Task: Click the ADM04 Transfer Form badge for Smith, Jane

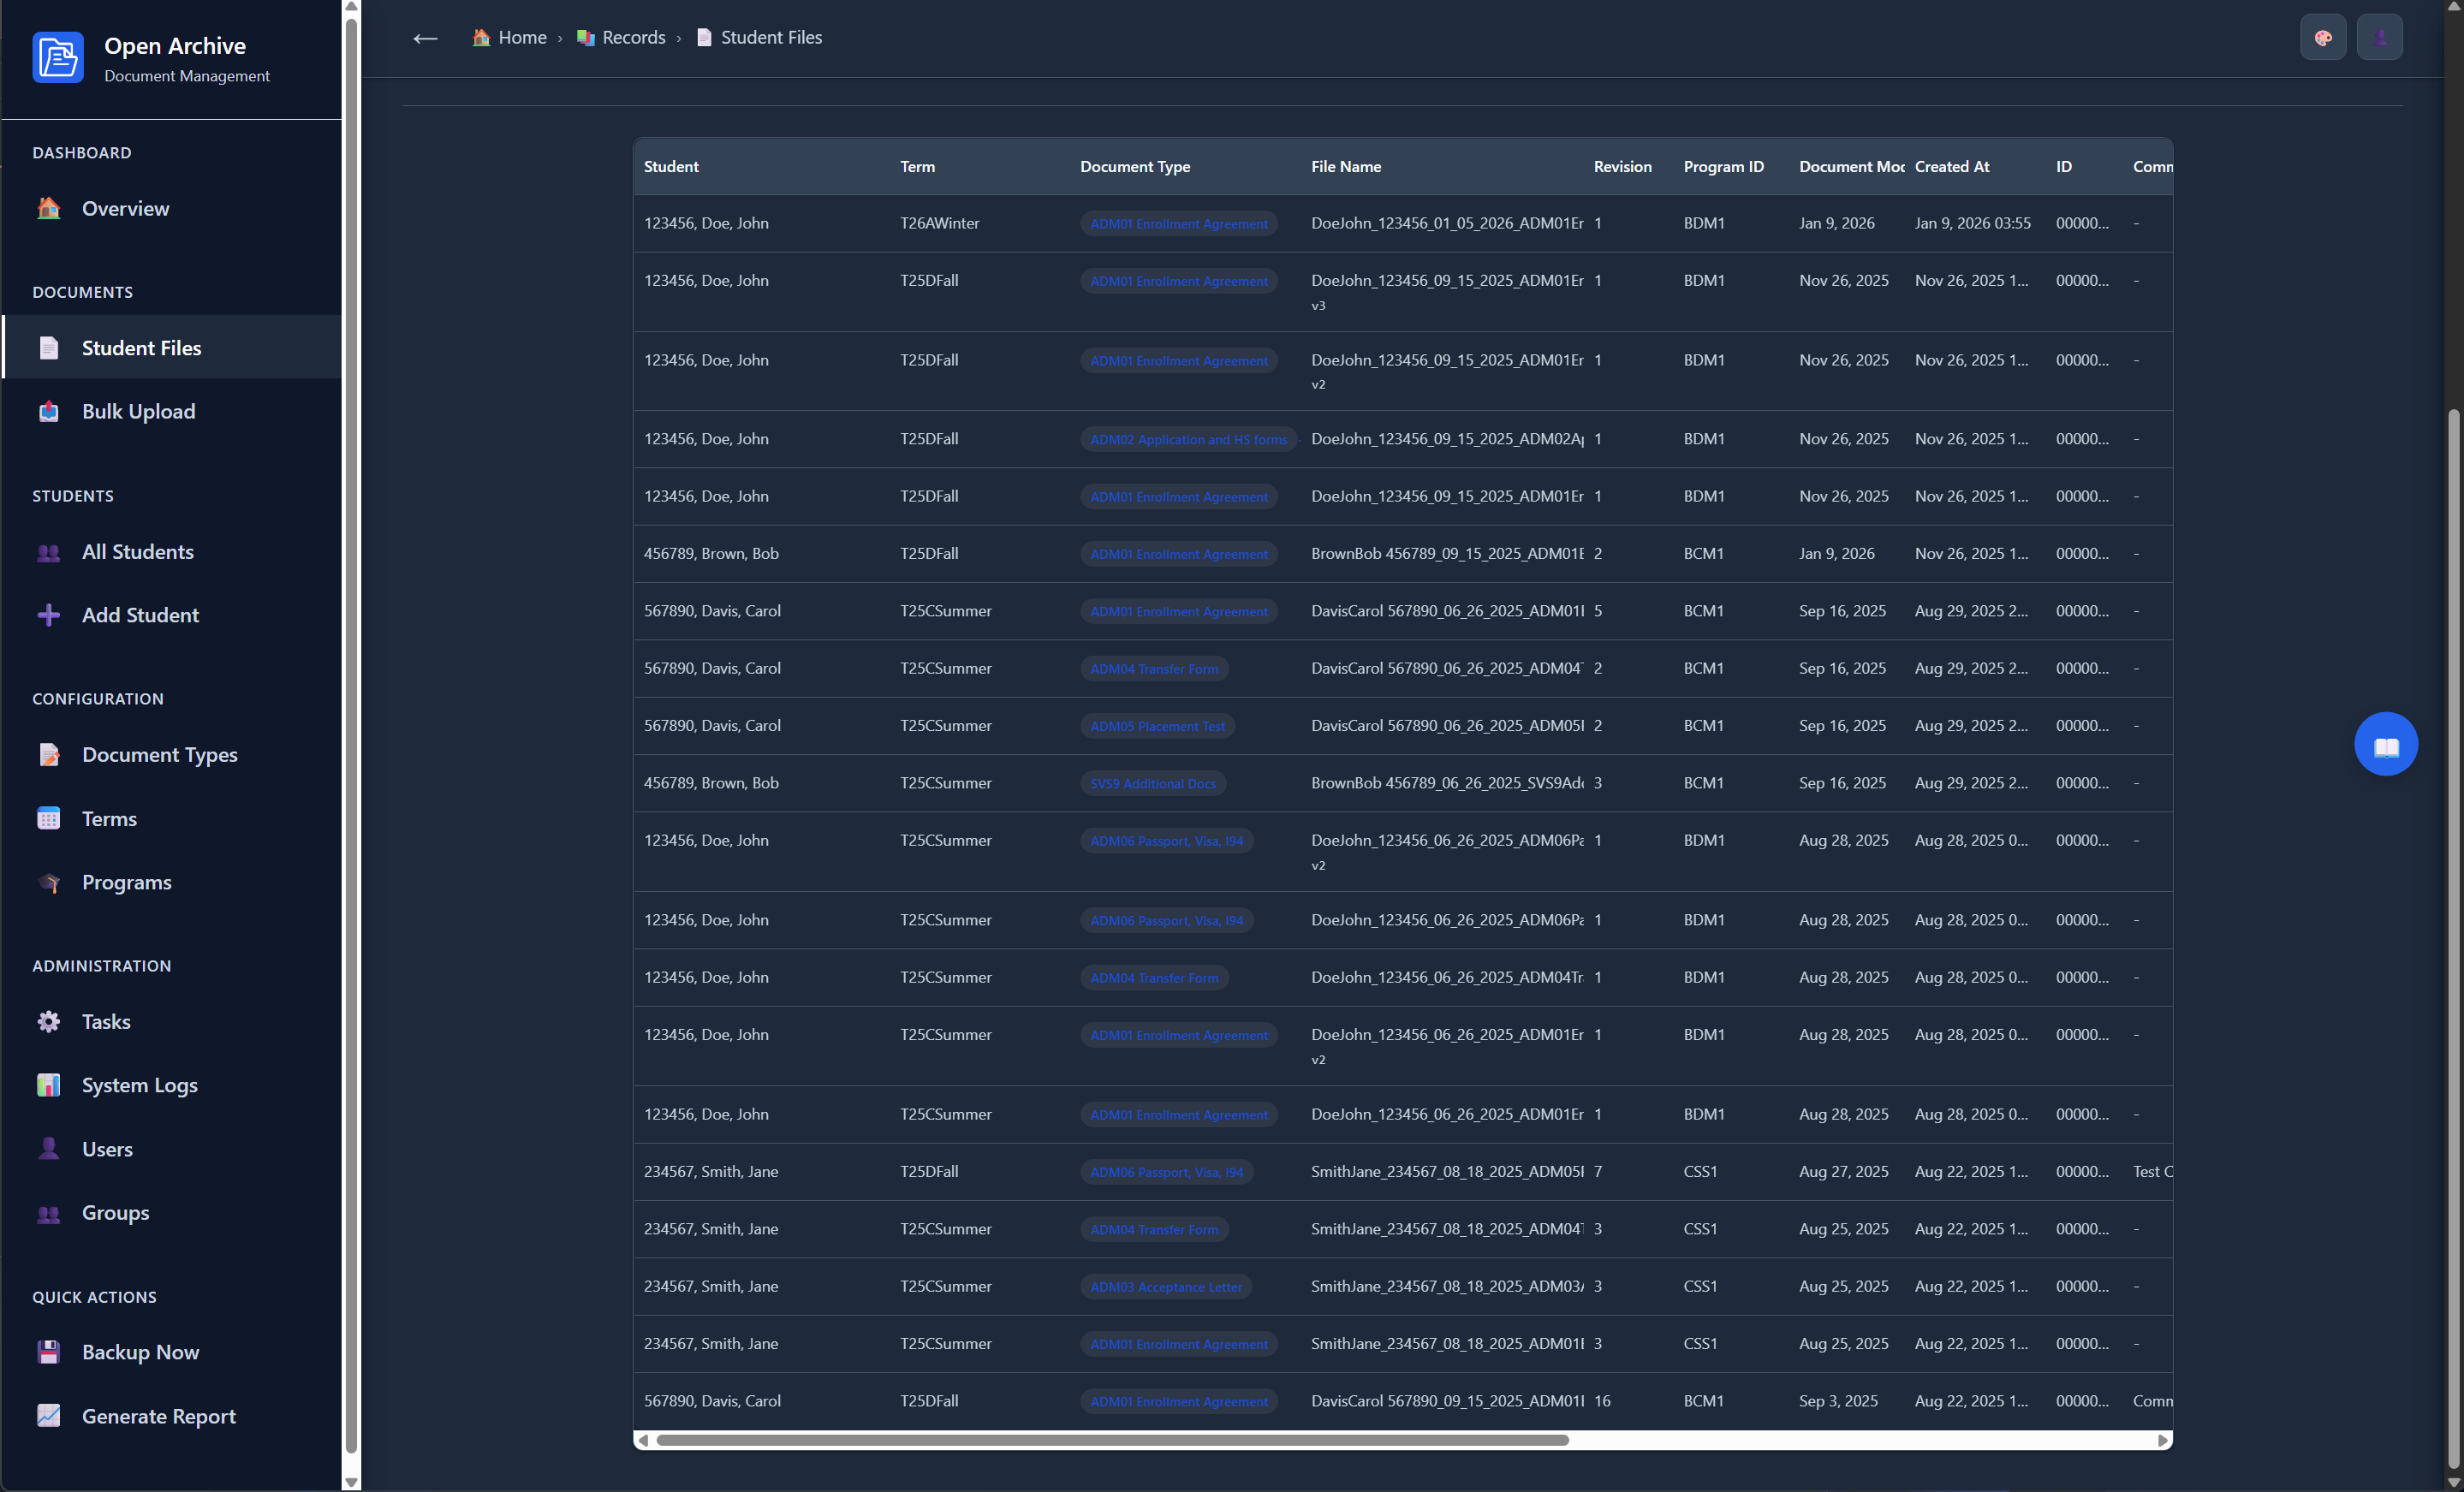Action: (1154, 1229)
